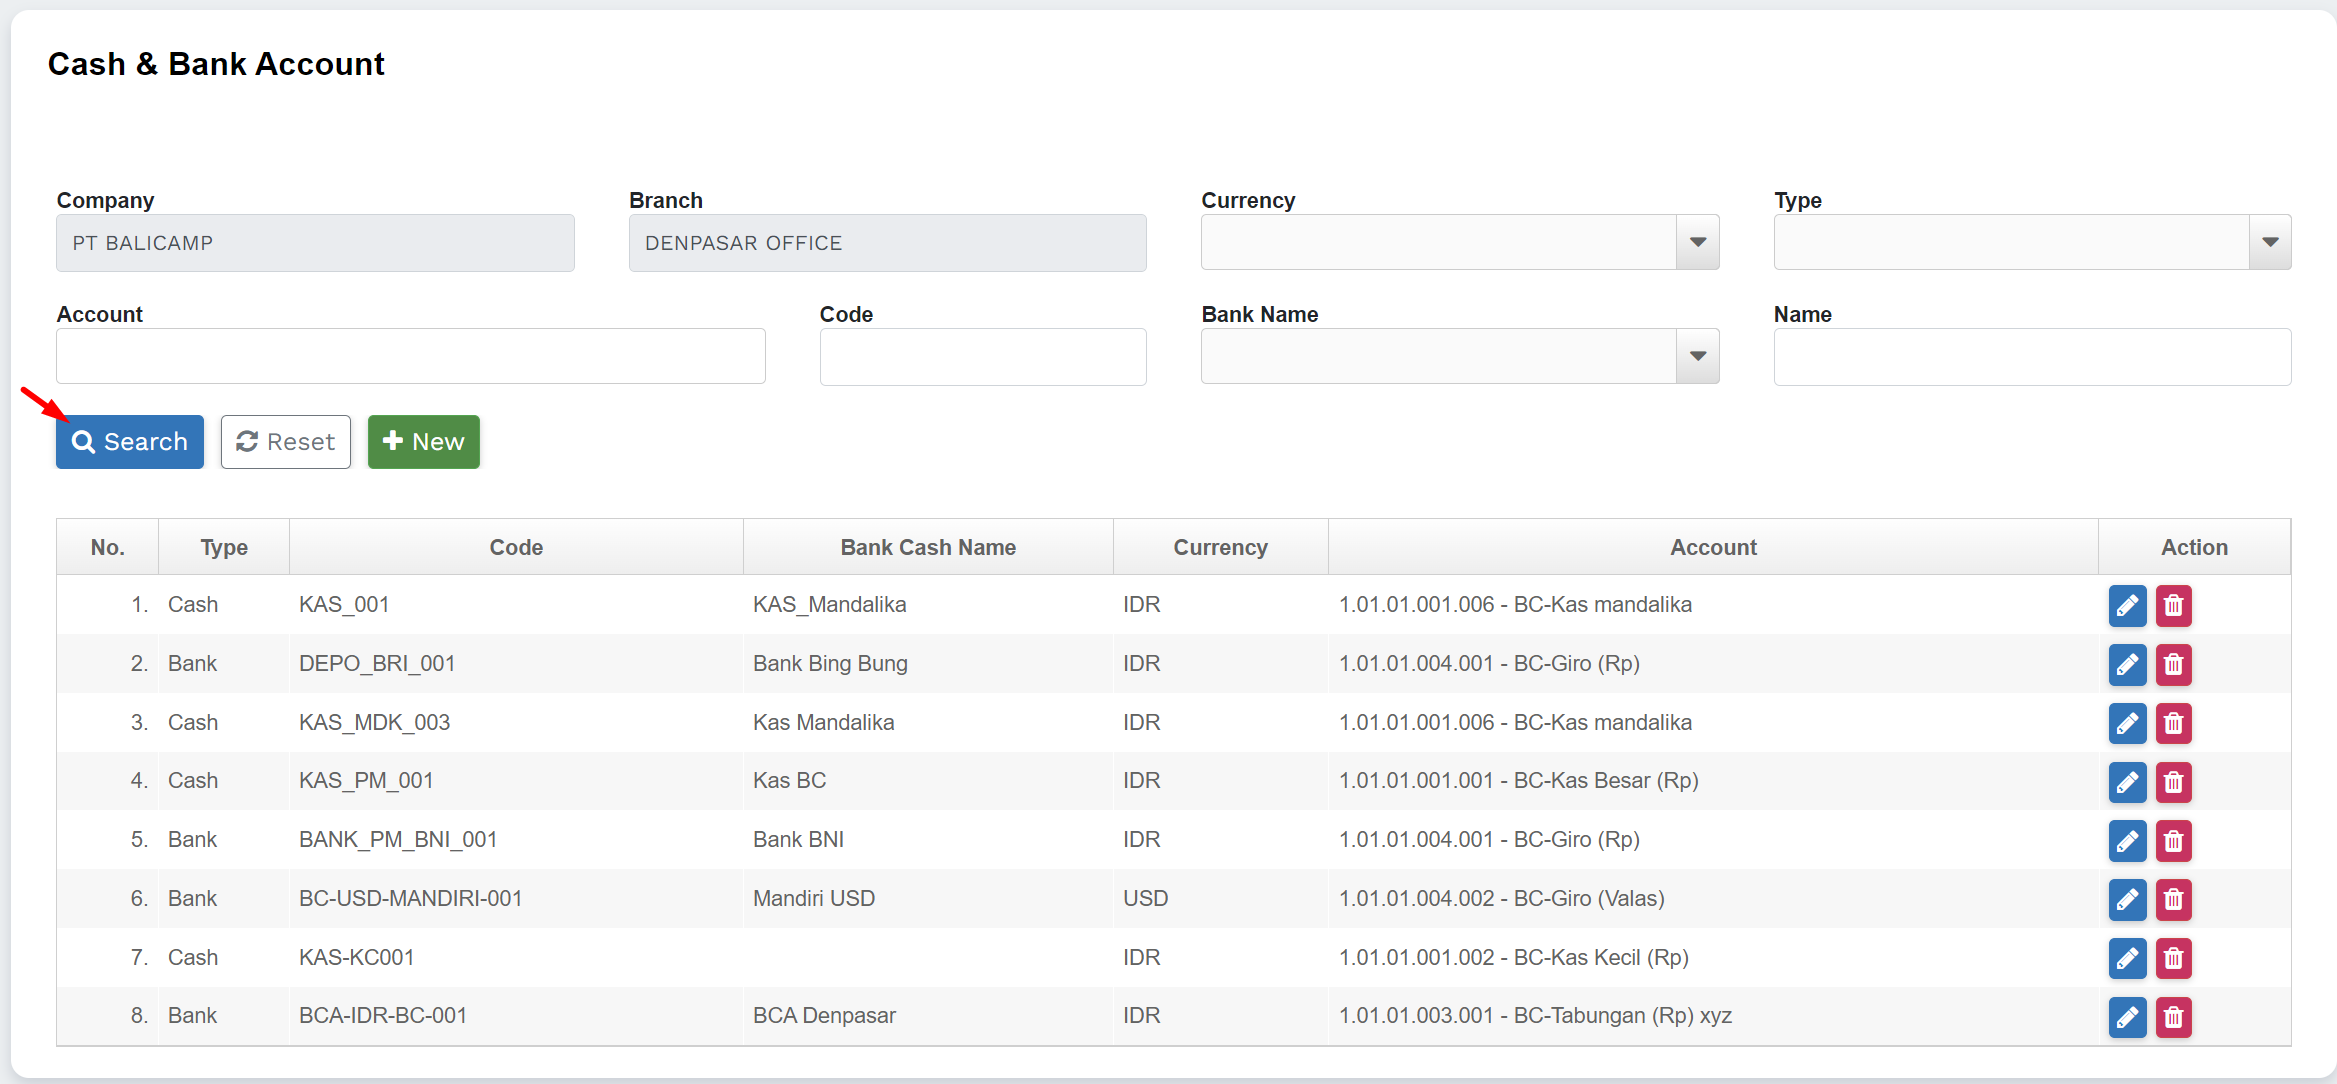Delete the BCA Denpasar account row
Viewport: 2337px width, 1084px height.
tap(2173, 1017)
